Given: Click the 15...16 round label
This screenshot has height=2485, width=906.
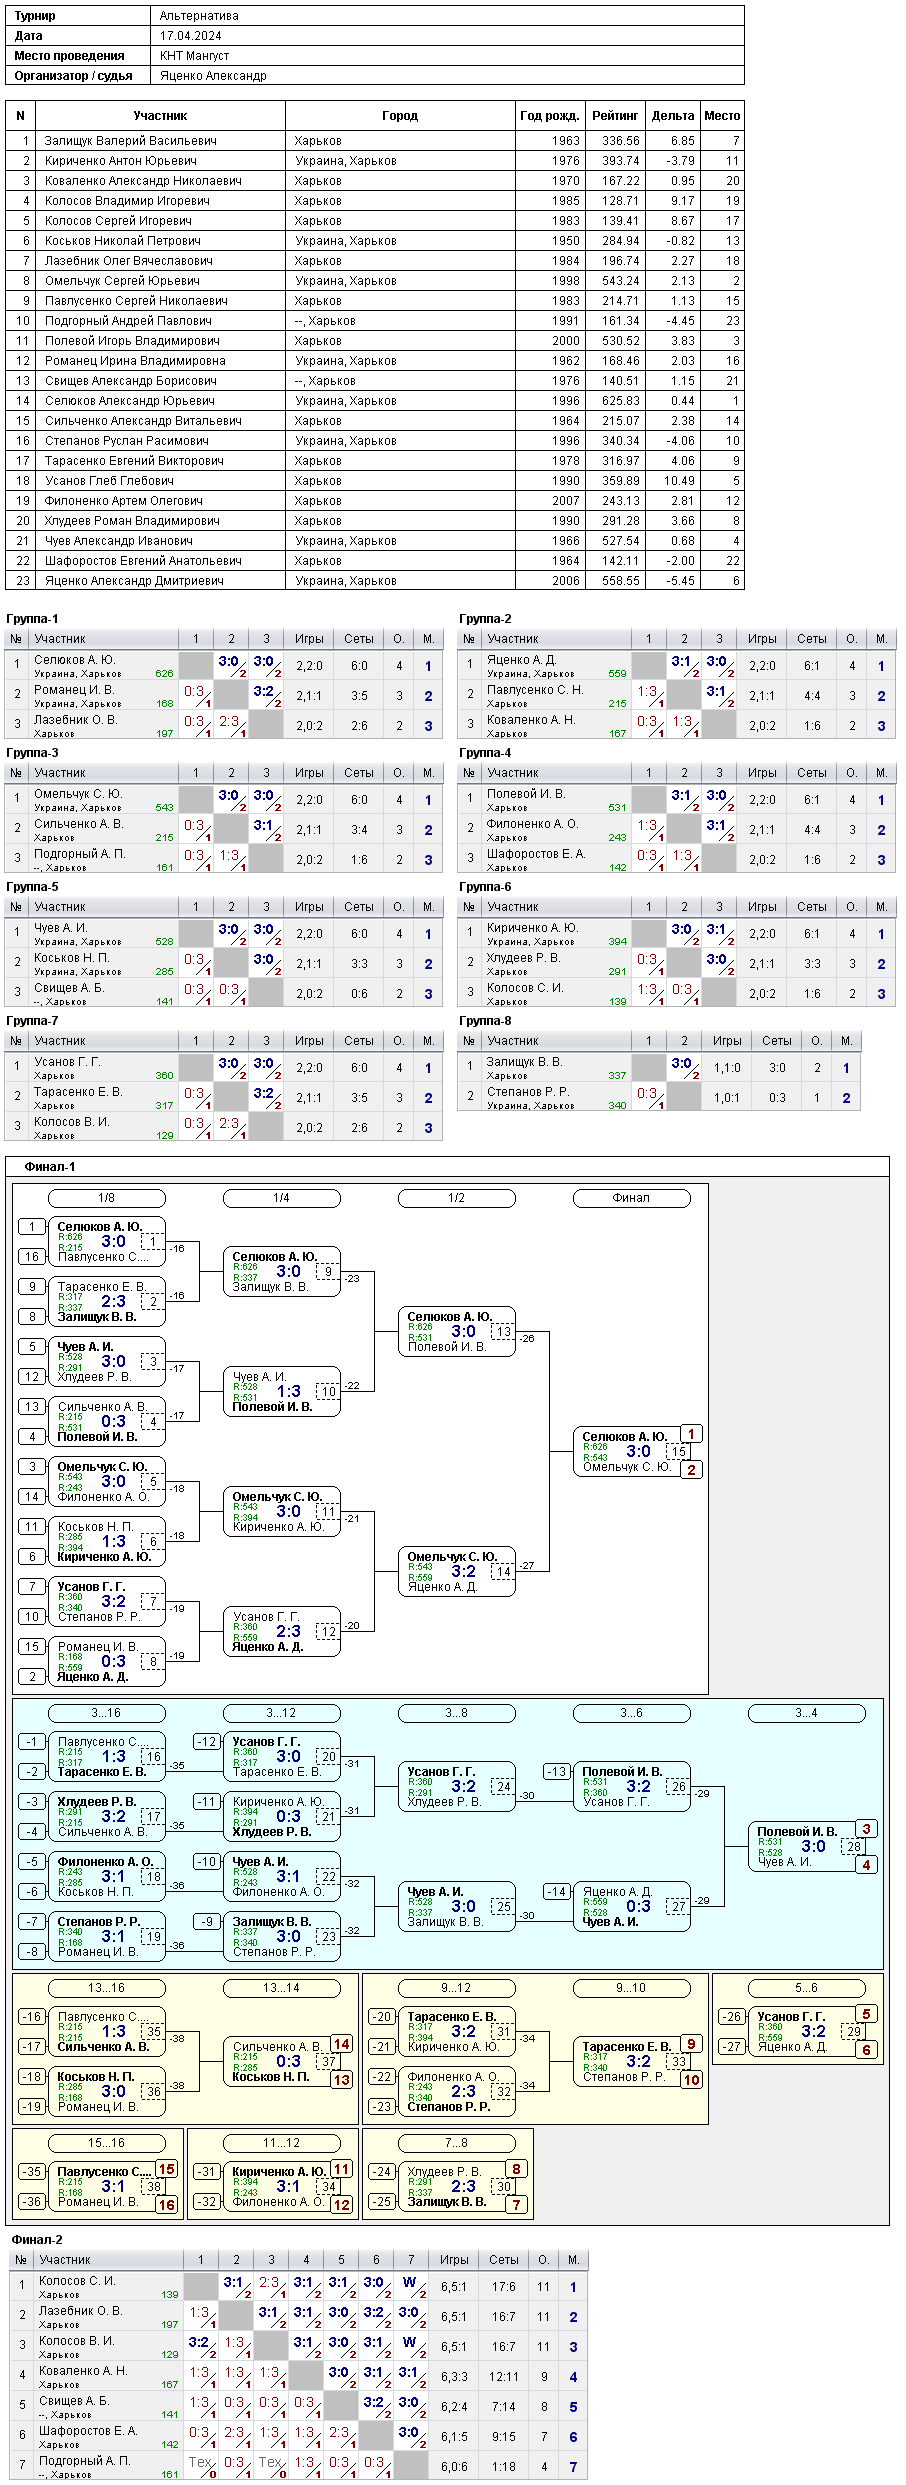Looking at the screenshot, I should click(106, 2143).
